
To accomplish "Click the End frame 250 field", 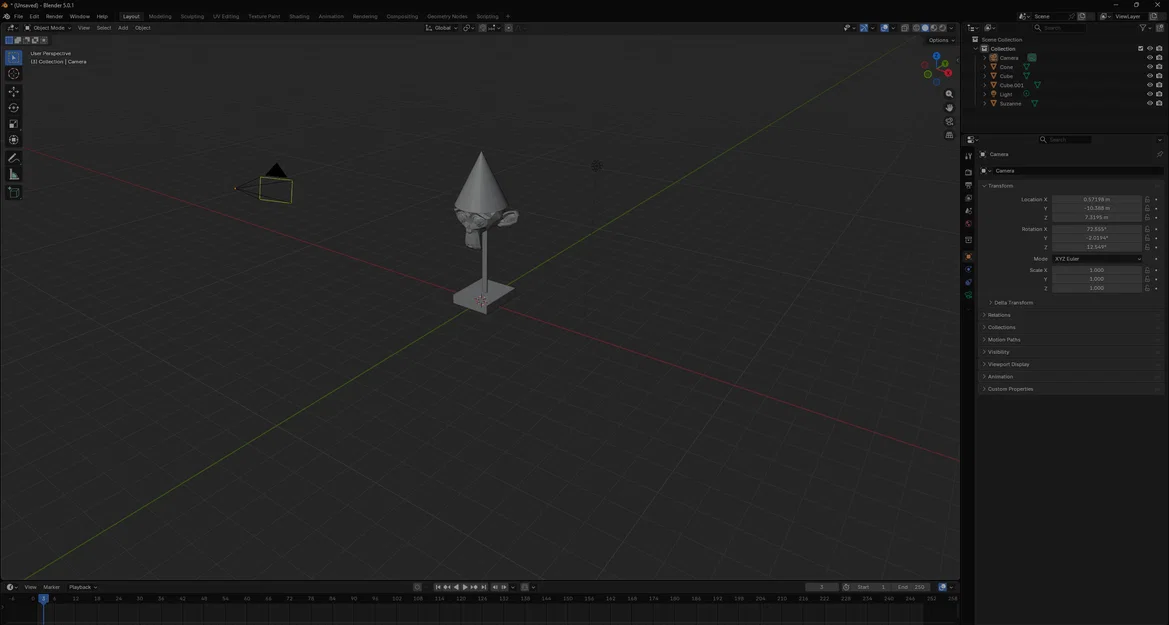I will 911,587.
